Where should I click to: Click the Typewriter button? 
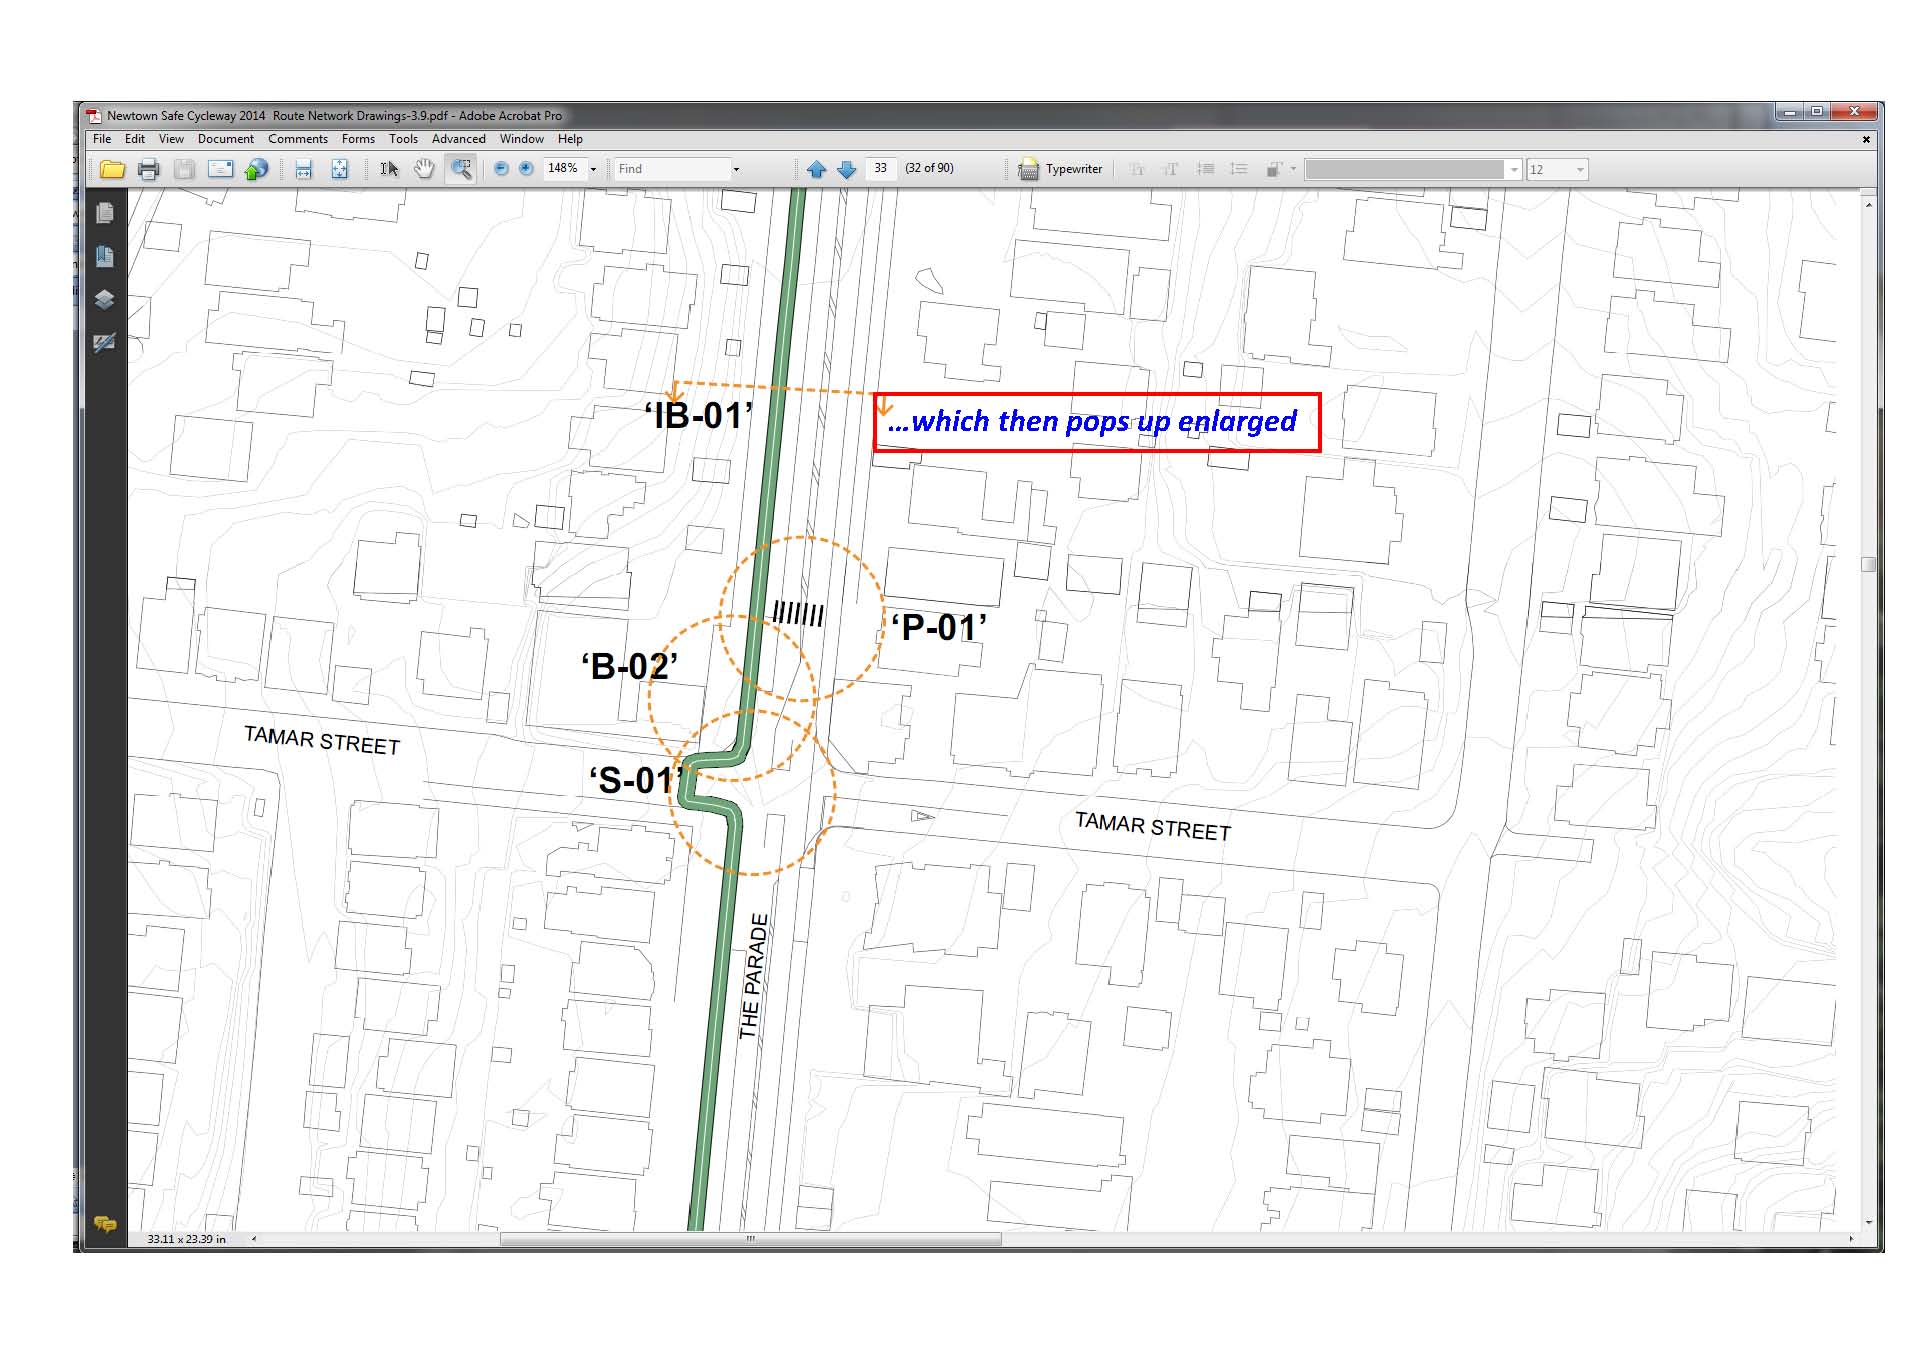click(1061, 169)
